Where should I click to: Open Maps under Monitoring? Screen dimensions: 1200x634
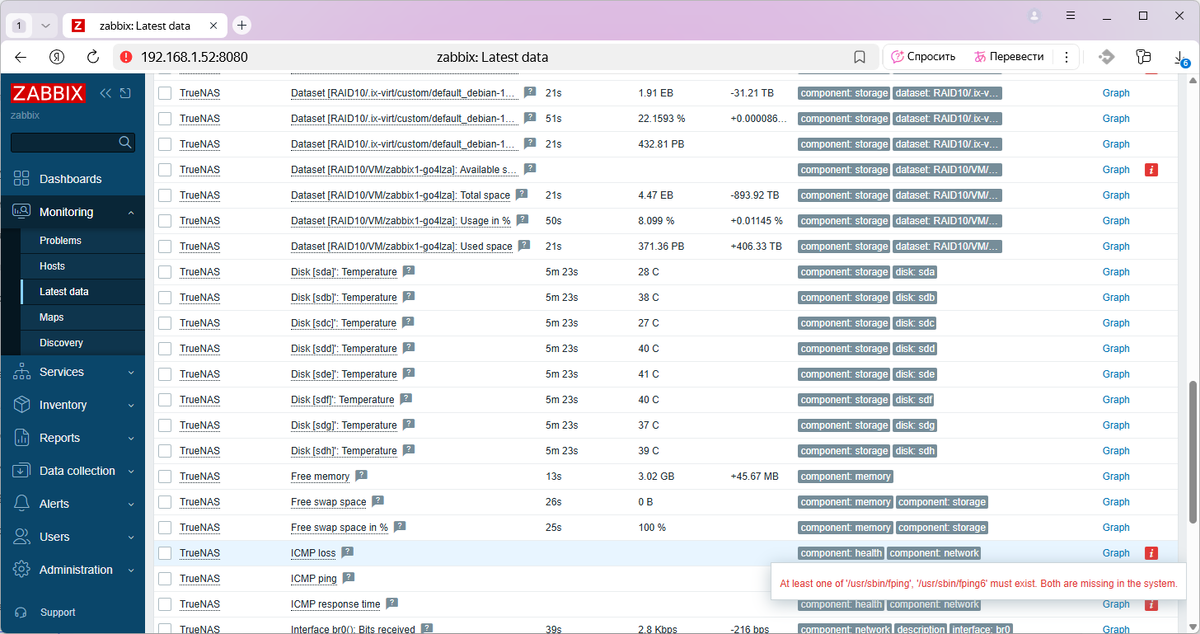tap(52, 317)
